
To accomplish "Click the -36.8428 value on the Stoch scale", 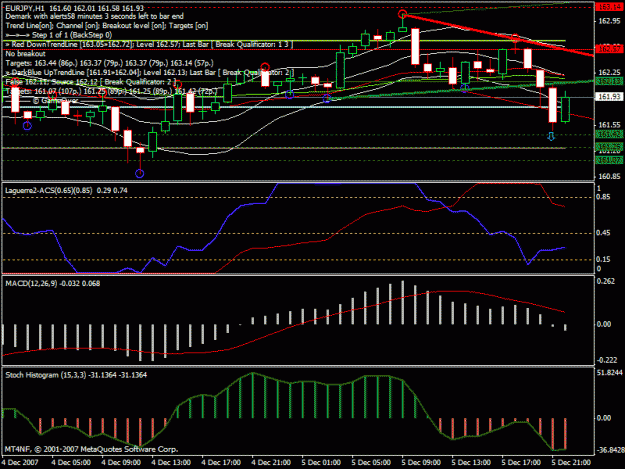I will point(609,450).
